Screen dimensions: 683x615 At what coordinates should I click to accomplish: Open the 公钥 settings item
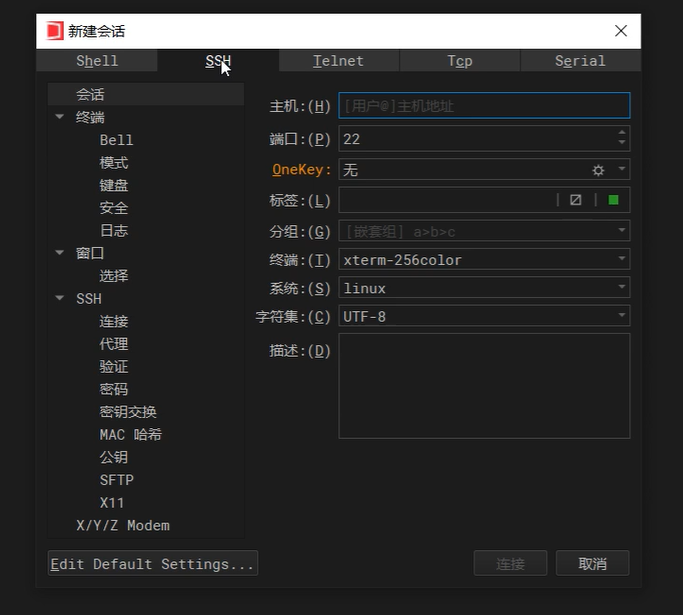[x=114, y=457]
